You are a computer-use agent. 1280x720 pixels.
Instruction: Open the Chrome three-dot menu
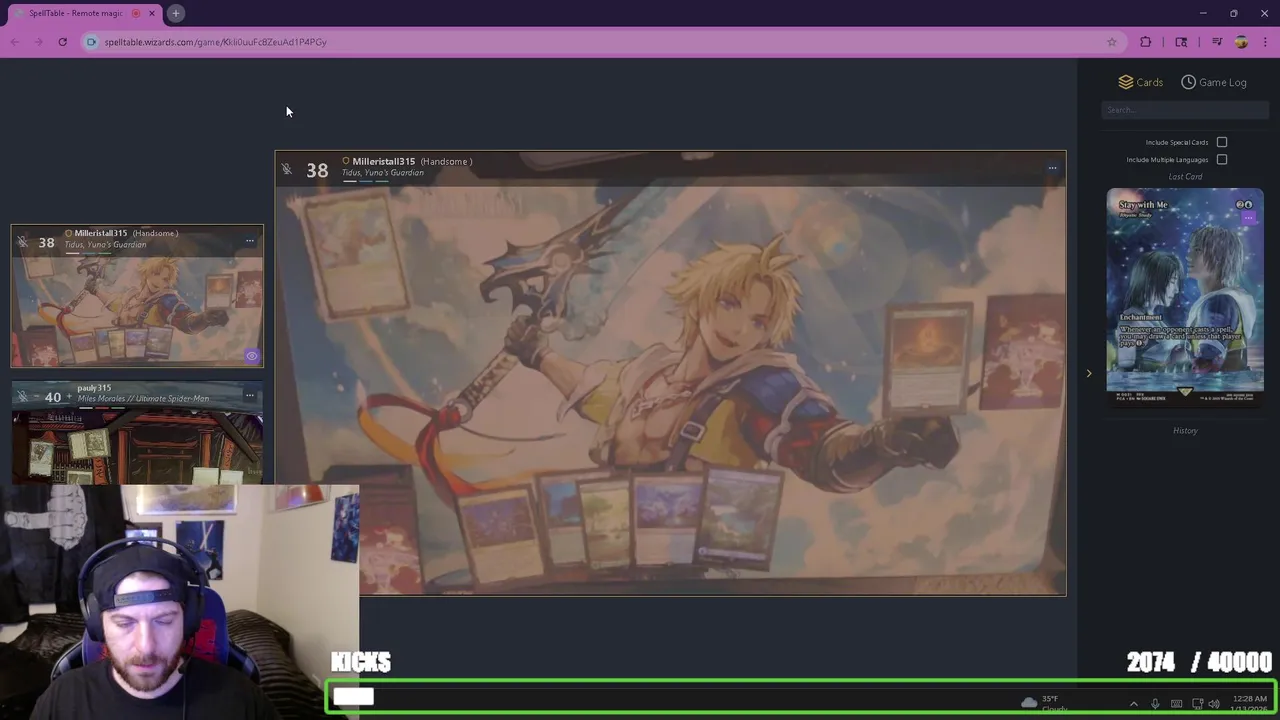pos(1265,42)
